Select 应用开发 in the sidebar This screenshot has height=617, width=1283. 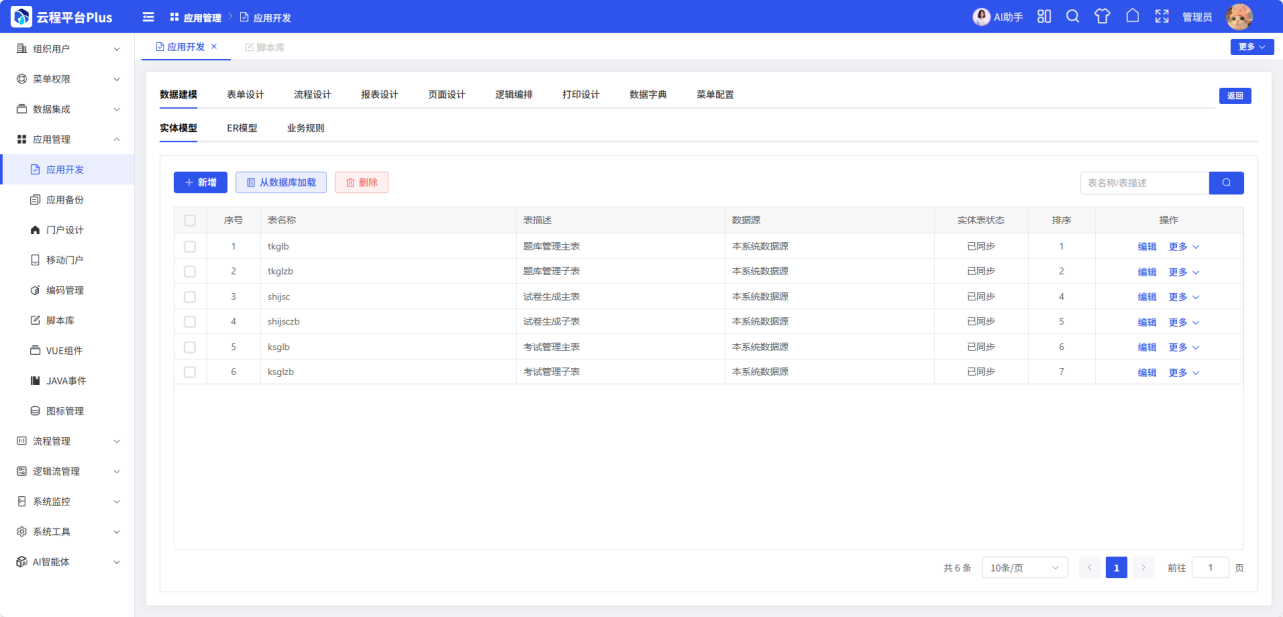point(67,170)
